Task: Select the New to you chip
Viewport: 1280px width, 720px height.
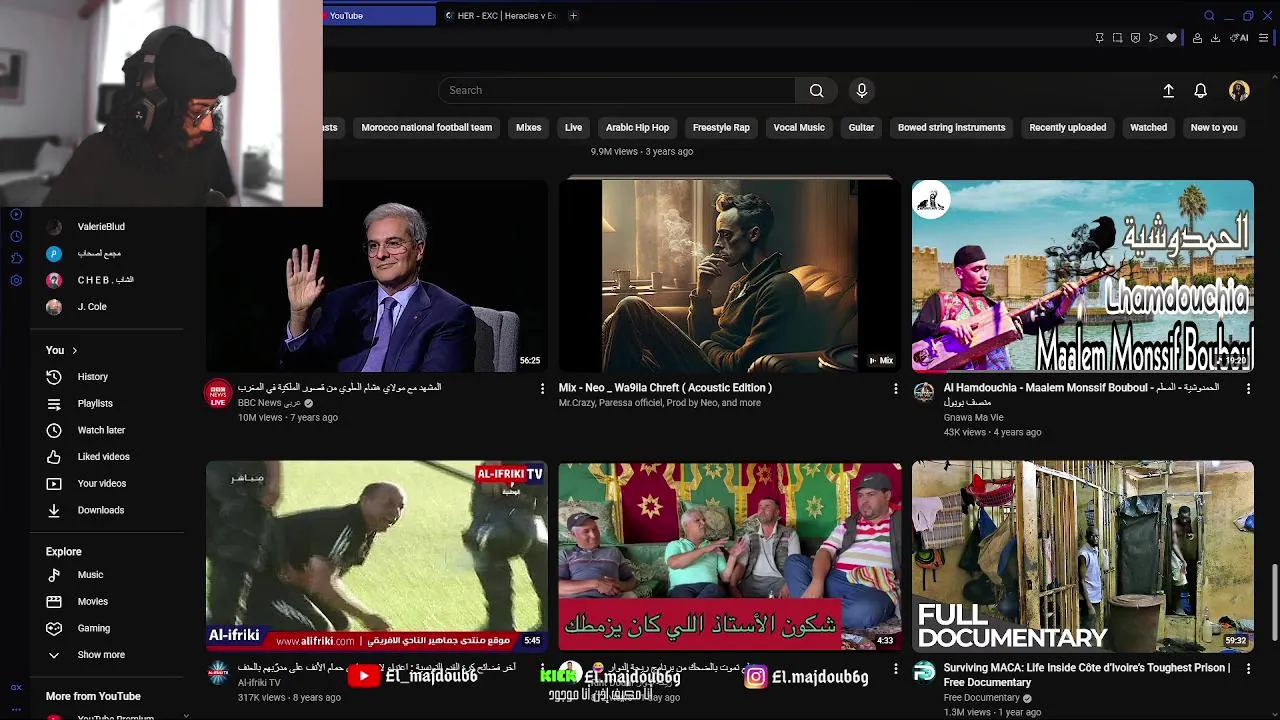Action: point(1214,127)
